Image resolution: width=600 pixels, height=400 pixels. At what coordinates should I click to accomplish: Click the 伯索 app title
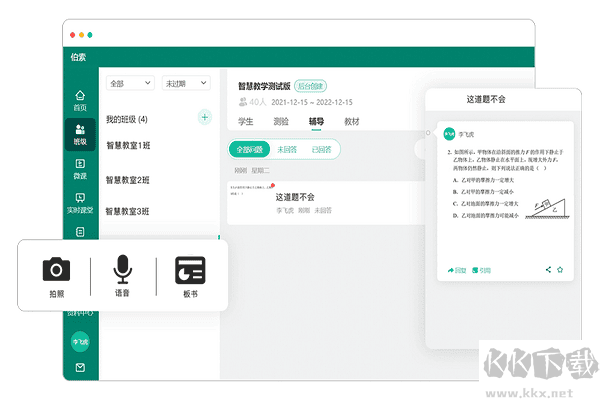(78, 57)
